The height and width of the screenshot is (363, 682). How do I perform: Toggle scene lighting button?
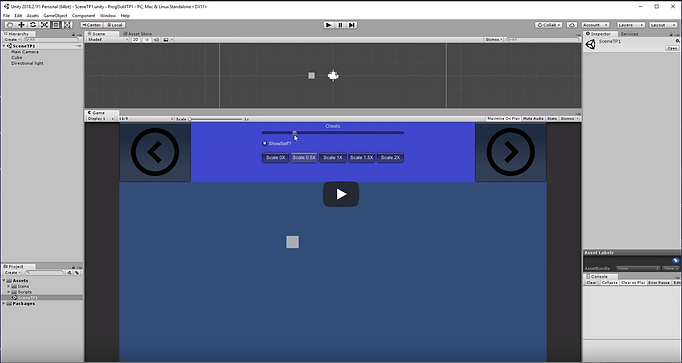pyautogui.click(x=147, y=40)
